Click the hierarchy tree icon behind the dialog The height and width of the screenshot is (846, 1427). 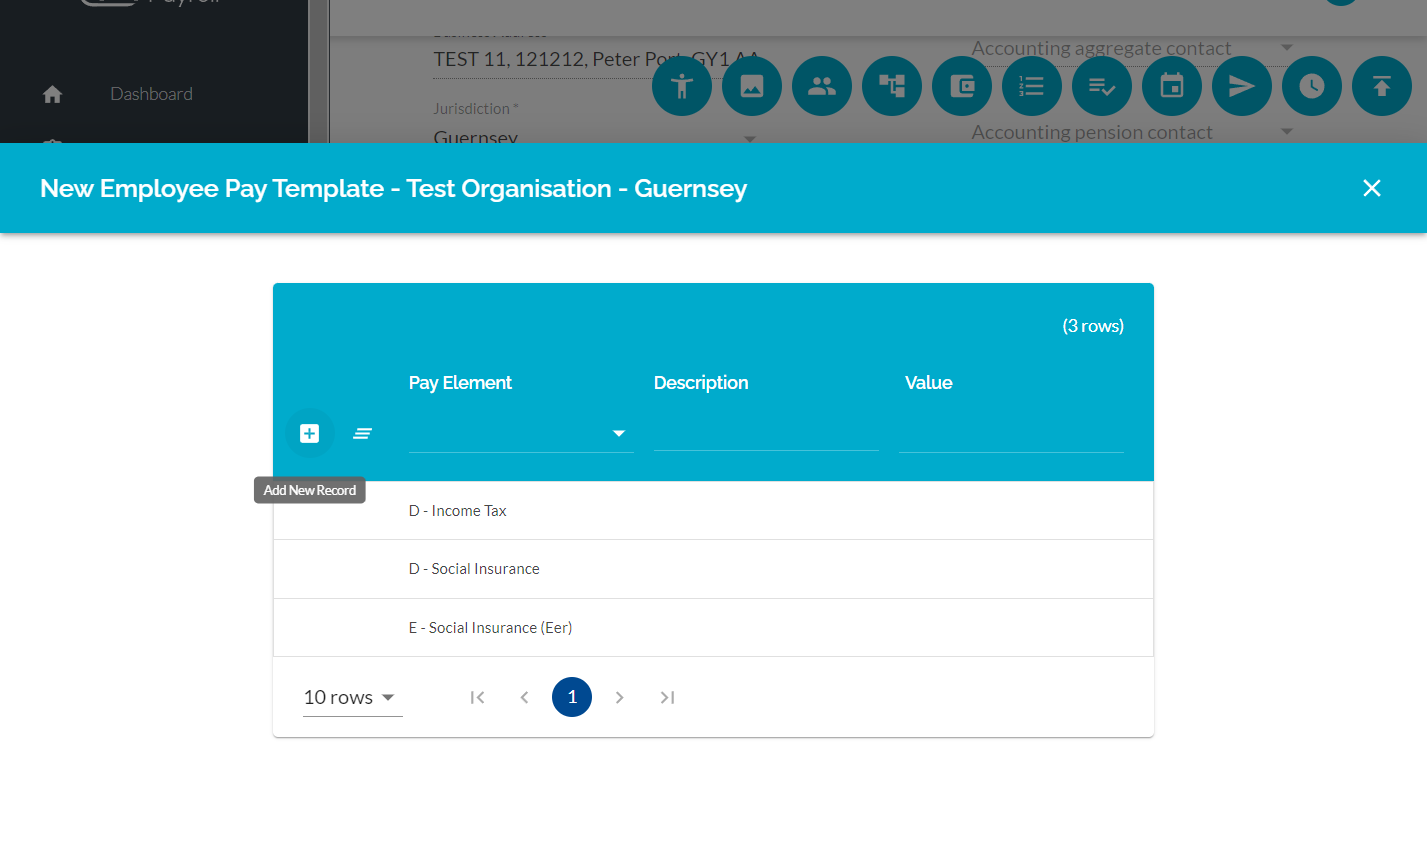892,86
